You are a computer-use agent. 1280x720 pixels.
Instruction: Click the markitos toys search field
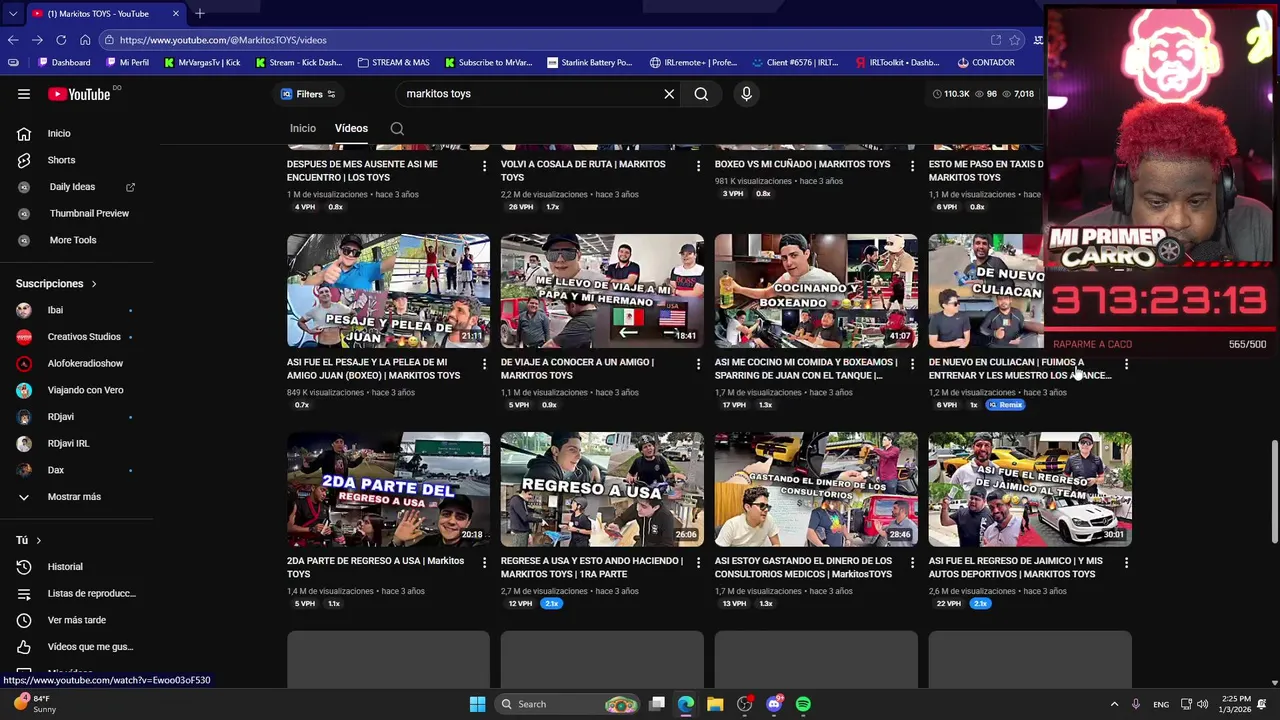(x=530, y=94)
